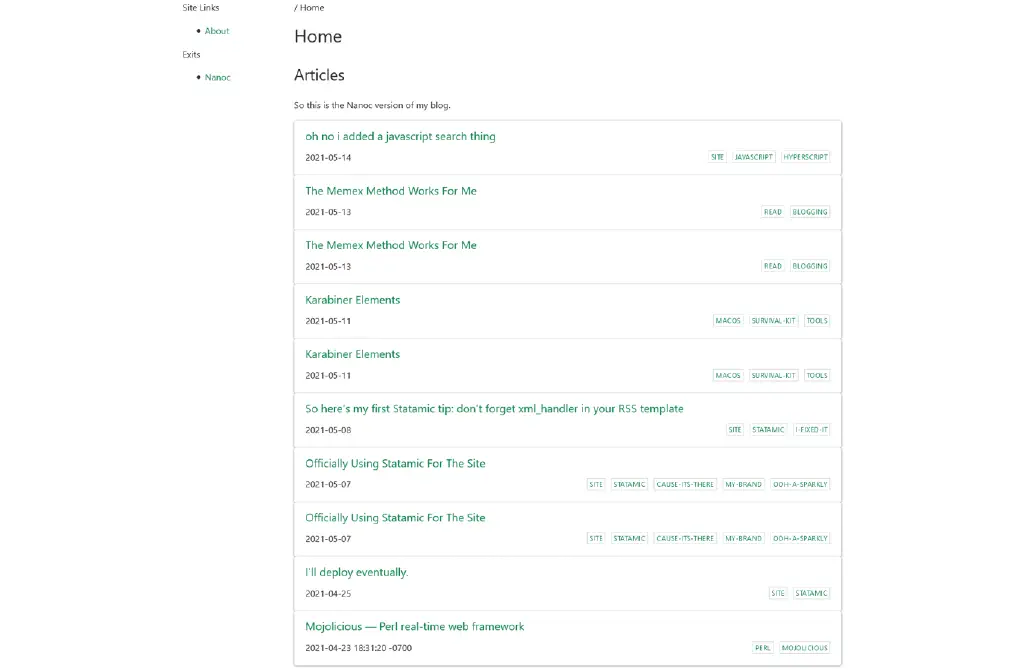Open the Mojolicious Perl web framework article
Viewport: 1024px width, 671px height.
[x=414, y=627]
